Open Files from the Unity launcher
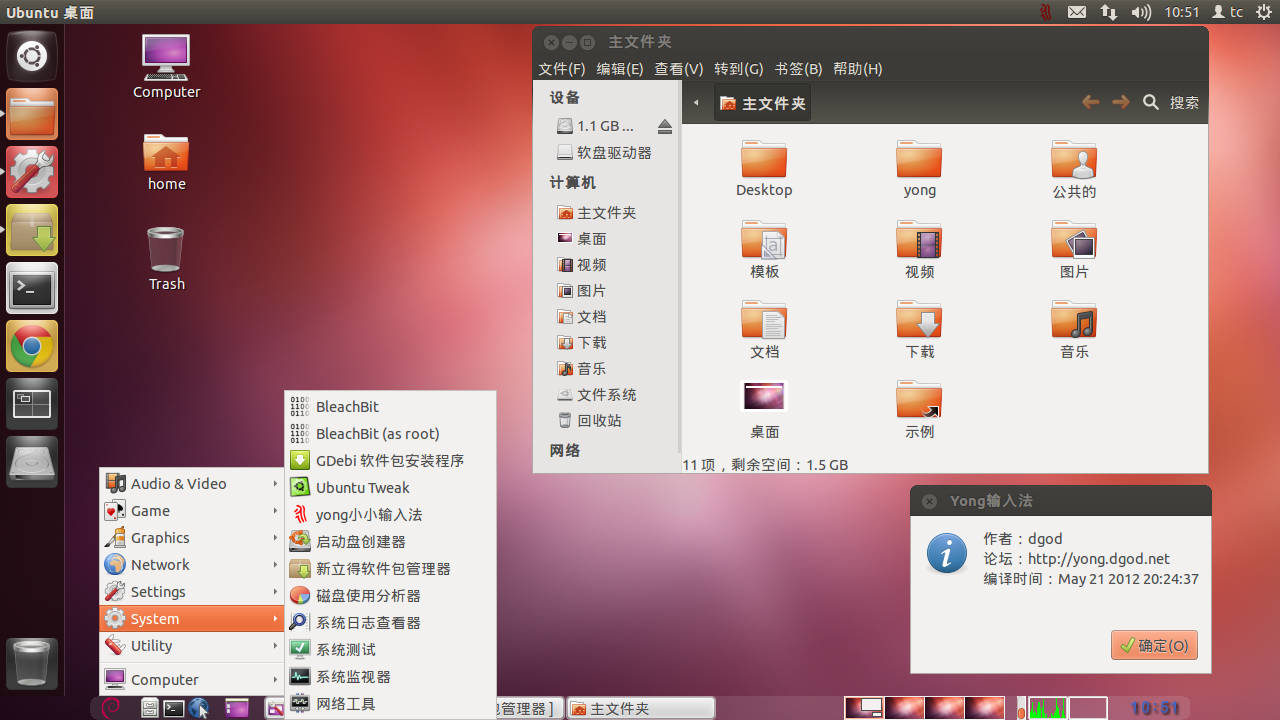This screenshot has height=720, width=1280. coord(32,114)
